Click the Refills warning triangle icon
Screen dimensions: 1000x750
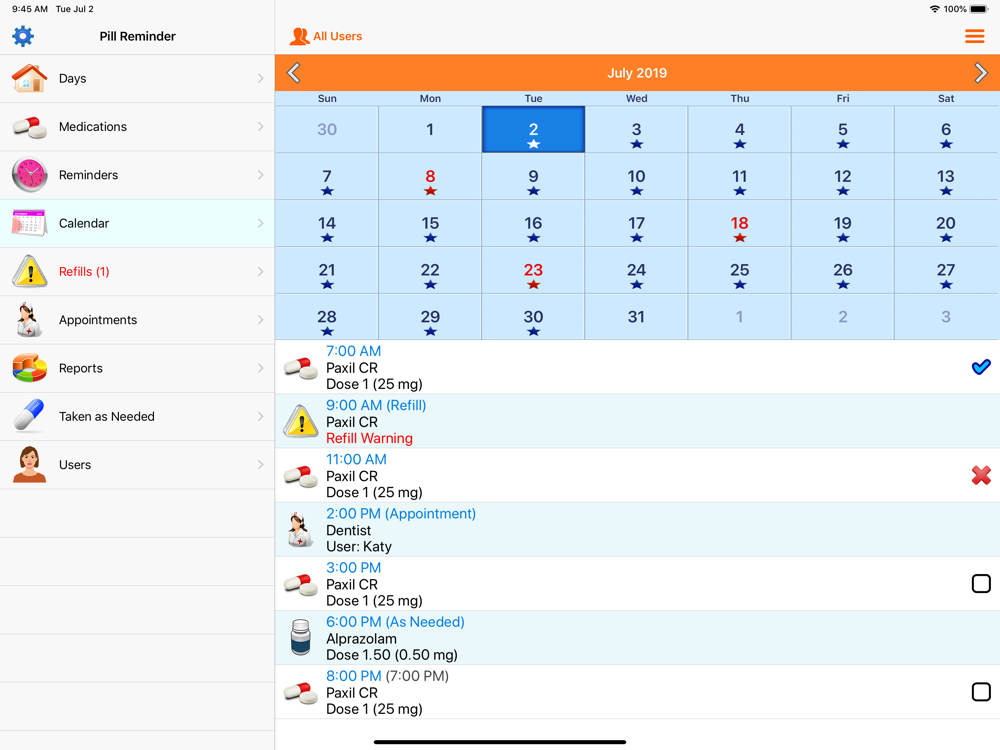point(29,272)
